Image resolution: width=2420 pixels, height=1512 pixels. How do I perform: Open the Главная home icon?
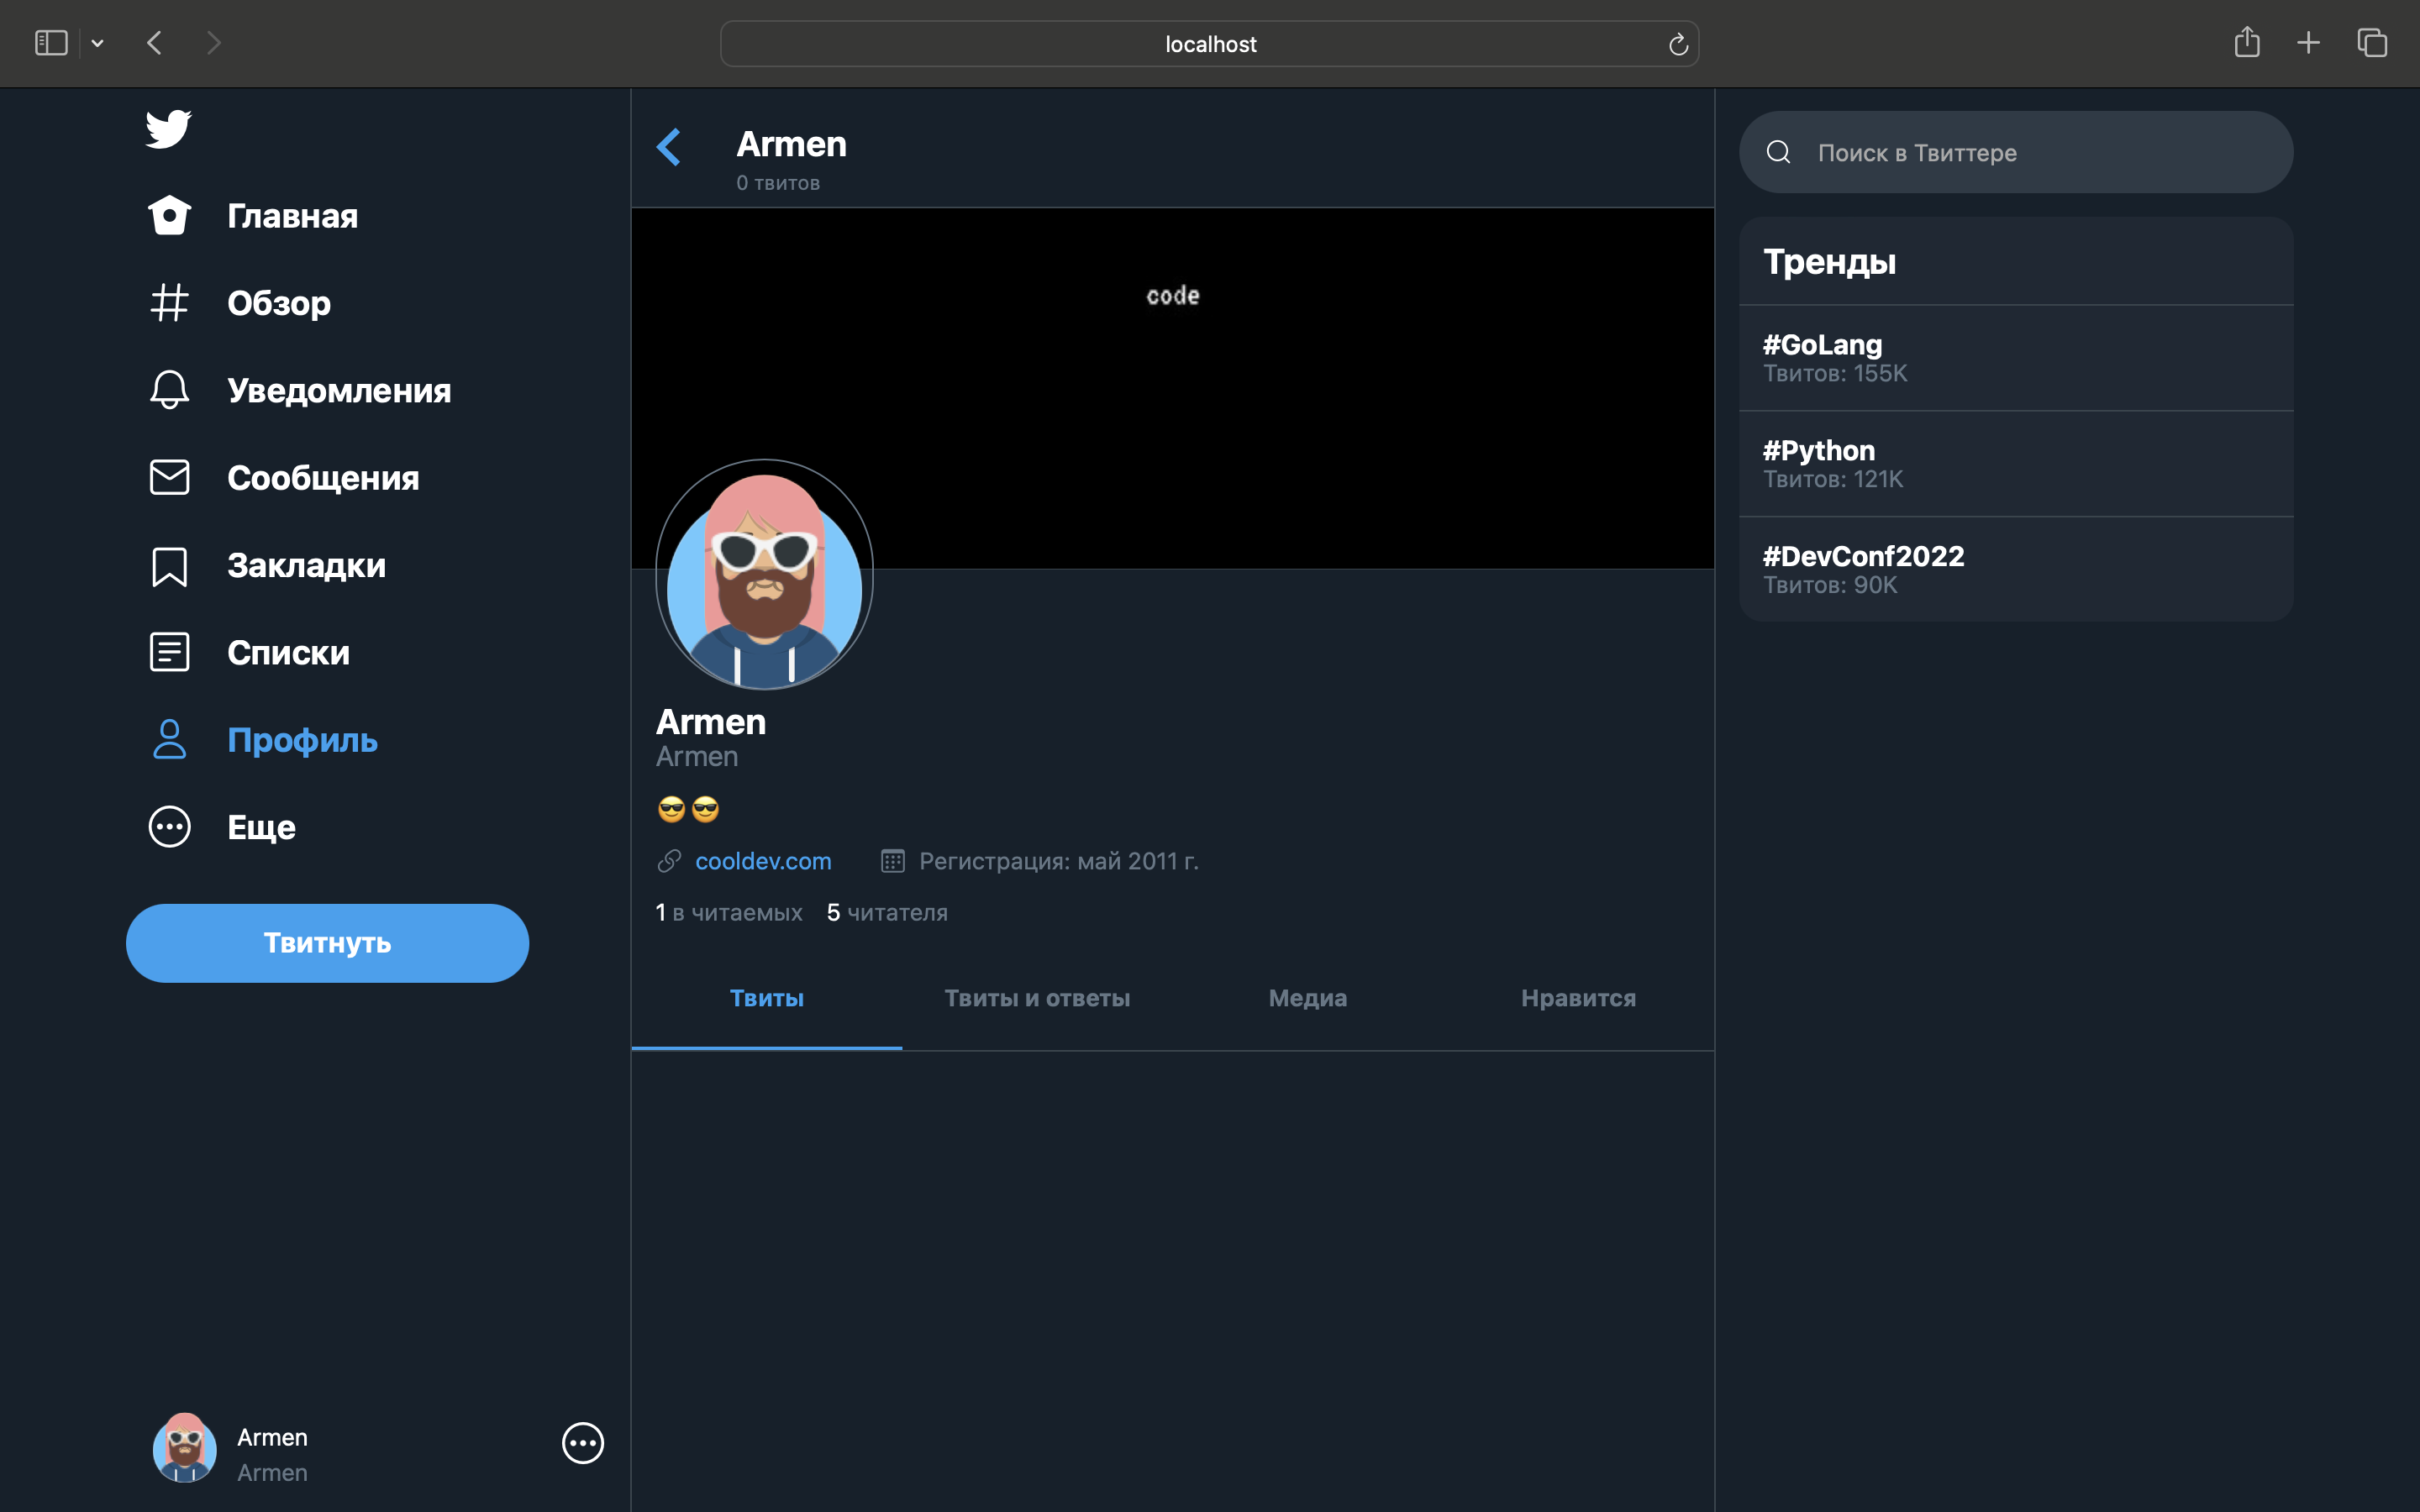point(169,215)
